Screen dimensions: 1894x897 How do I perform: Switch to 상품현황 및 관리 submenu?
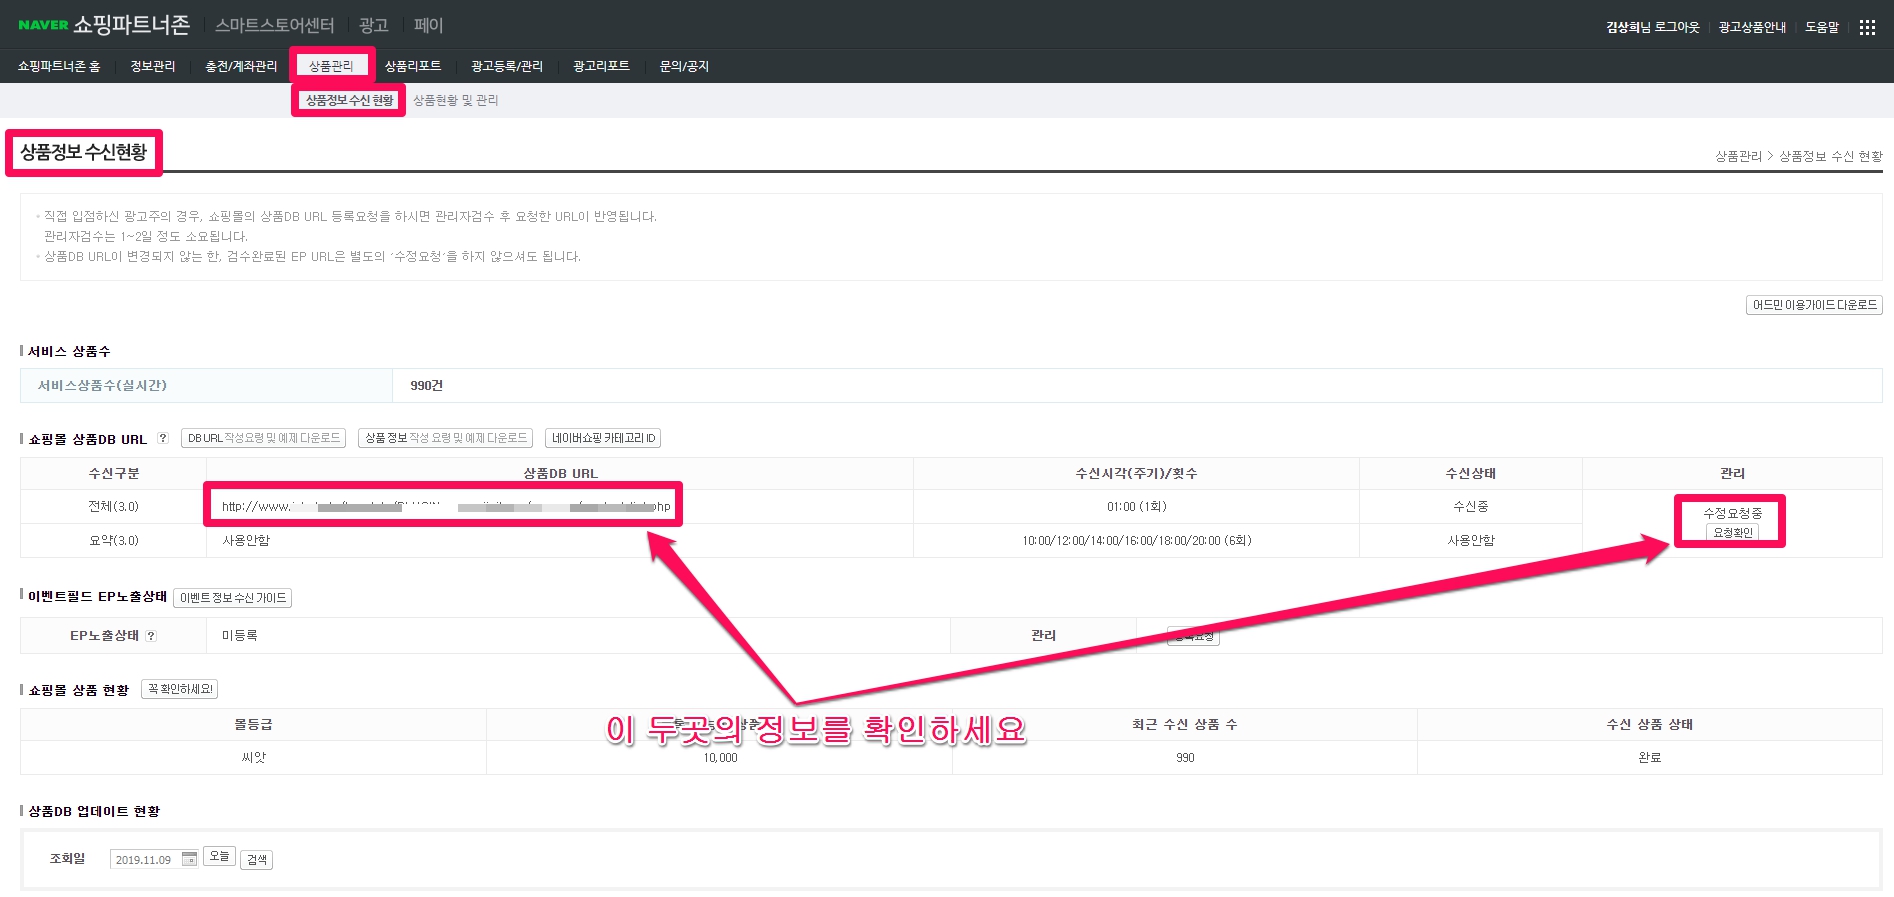click(455, 100)
